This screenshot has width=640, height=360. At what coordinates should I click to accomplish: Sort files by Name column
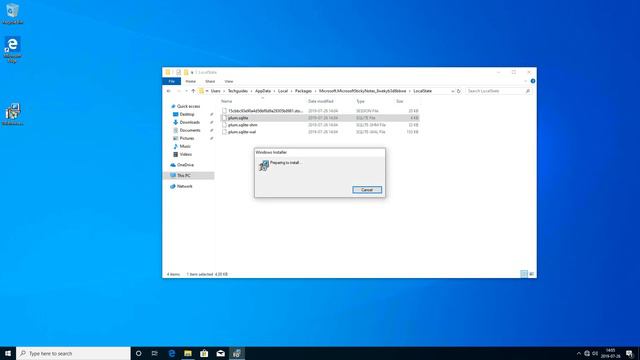pos(227,101)
